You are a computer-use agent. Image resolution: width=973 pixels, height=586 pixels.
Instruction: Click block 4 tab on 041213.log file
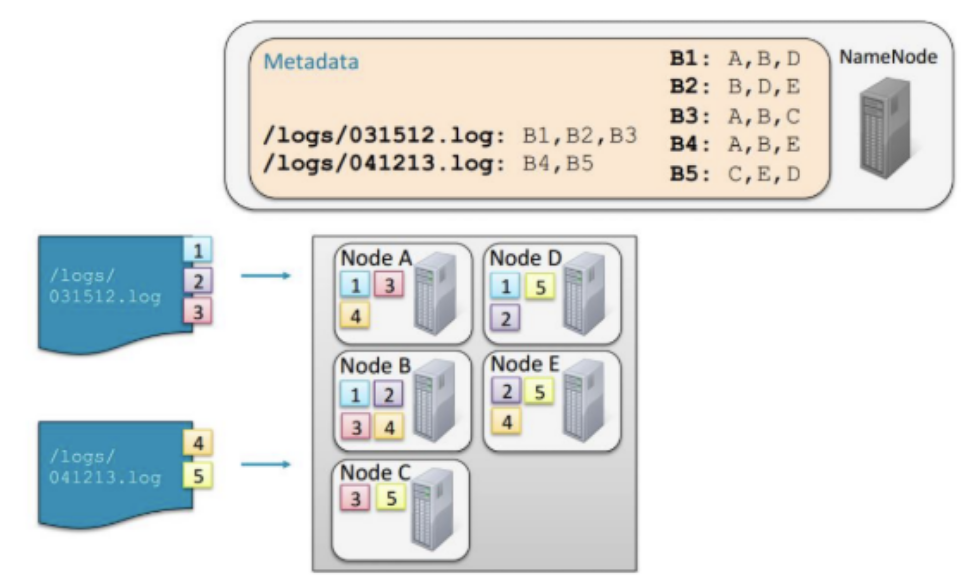[198, 443]
